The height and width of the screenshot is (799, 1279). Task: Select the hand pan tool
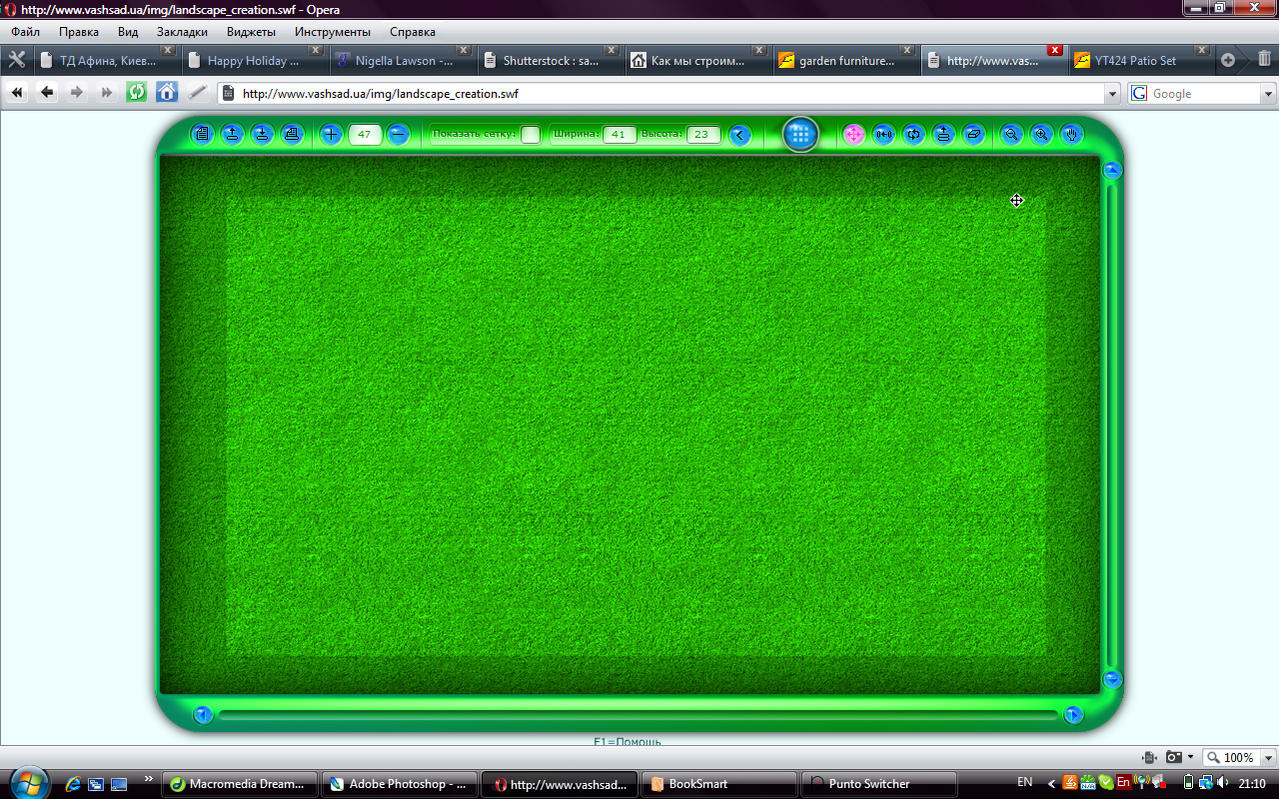point(1071,134)
